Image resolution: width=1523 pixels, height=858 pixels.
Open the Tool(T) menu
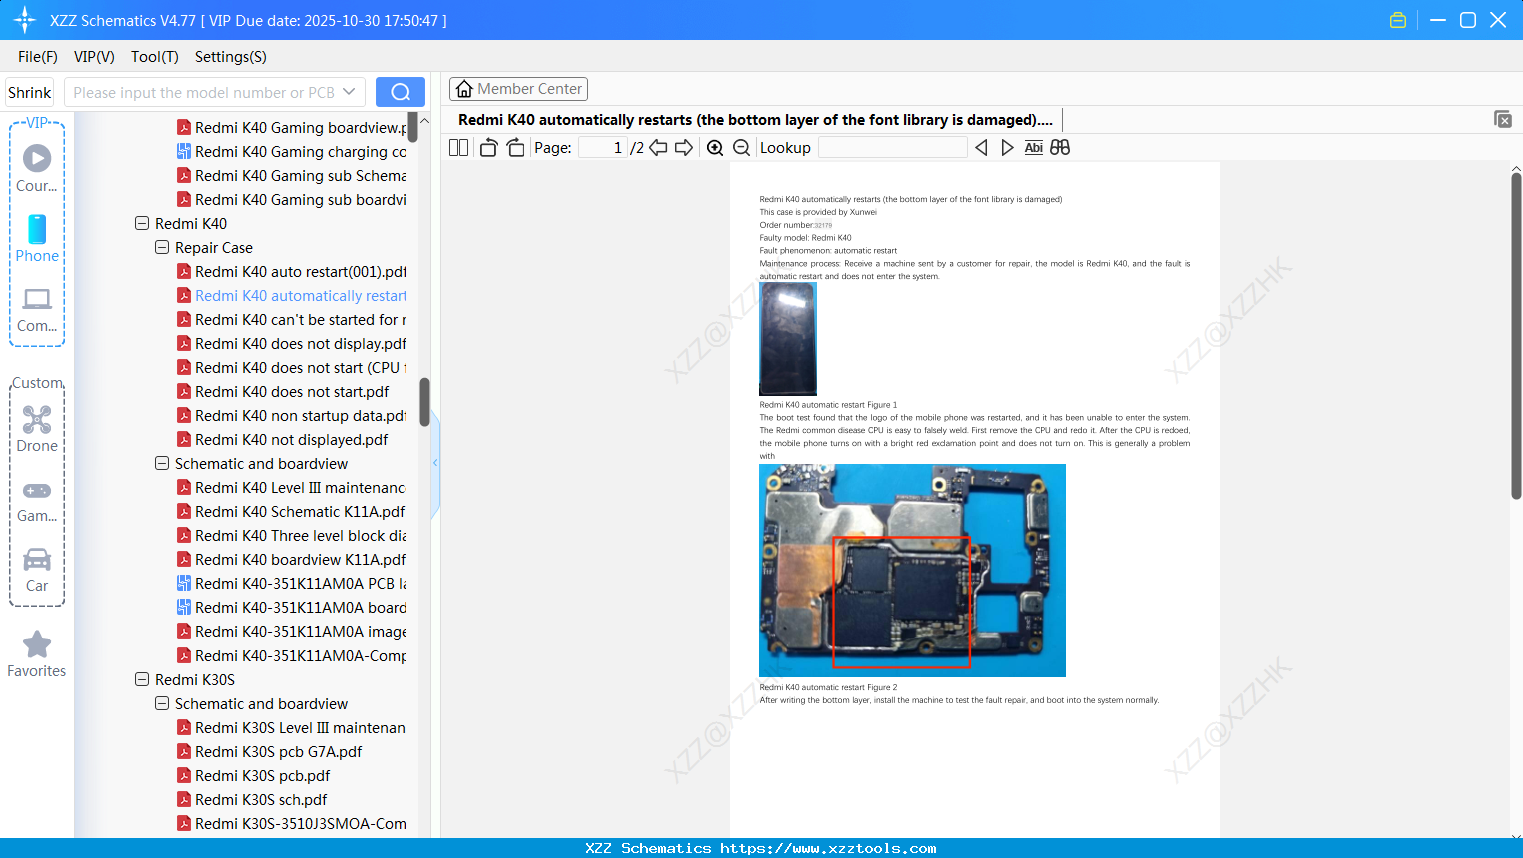point(155,57)
